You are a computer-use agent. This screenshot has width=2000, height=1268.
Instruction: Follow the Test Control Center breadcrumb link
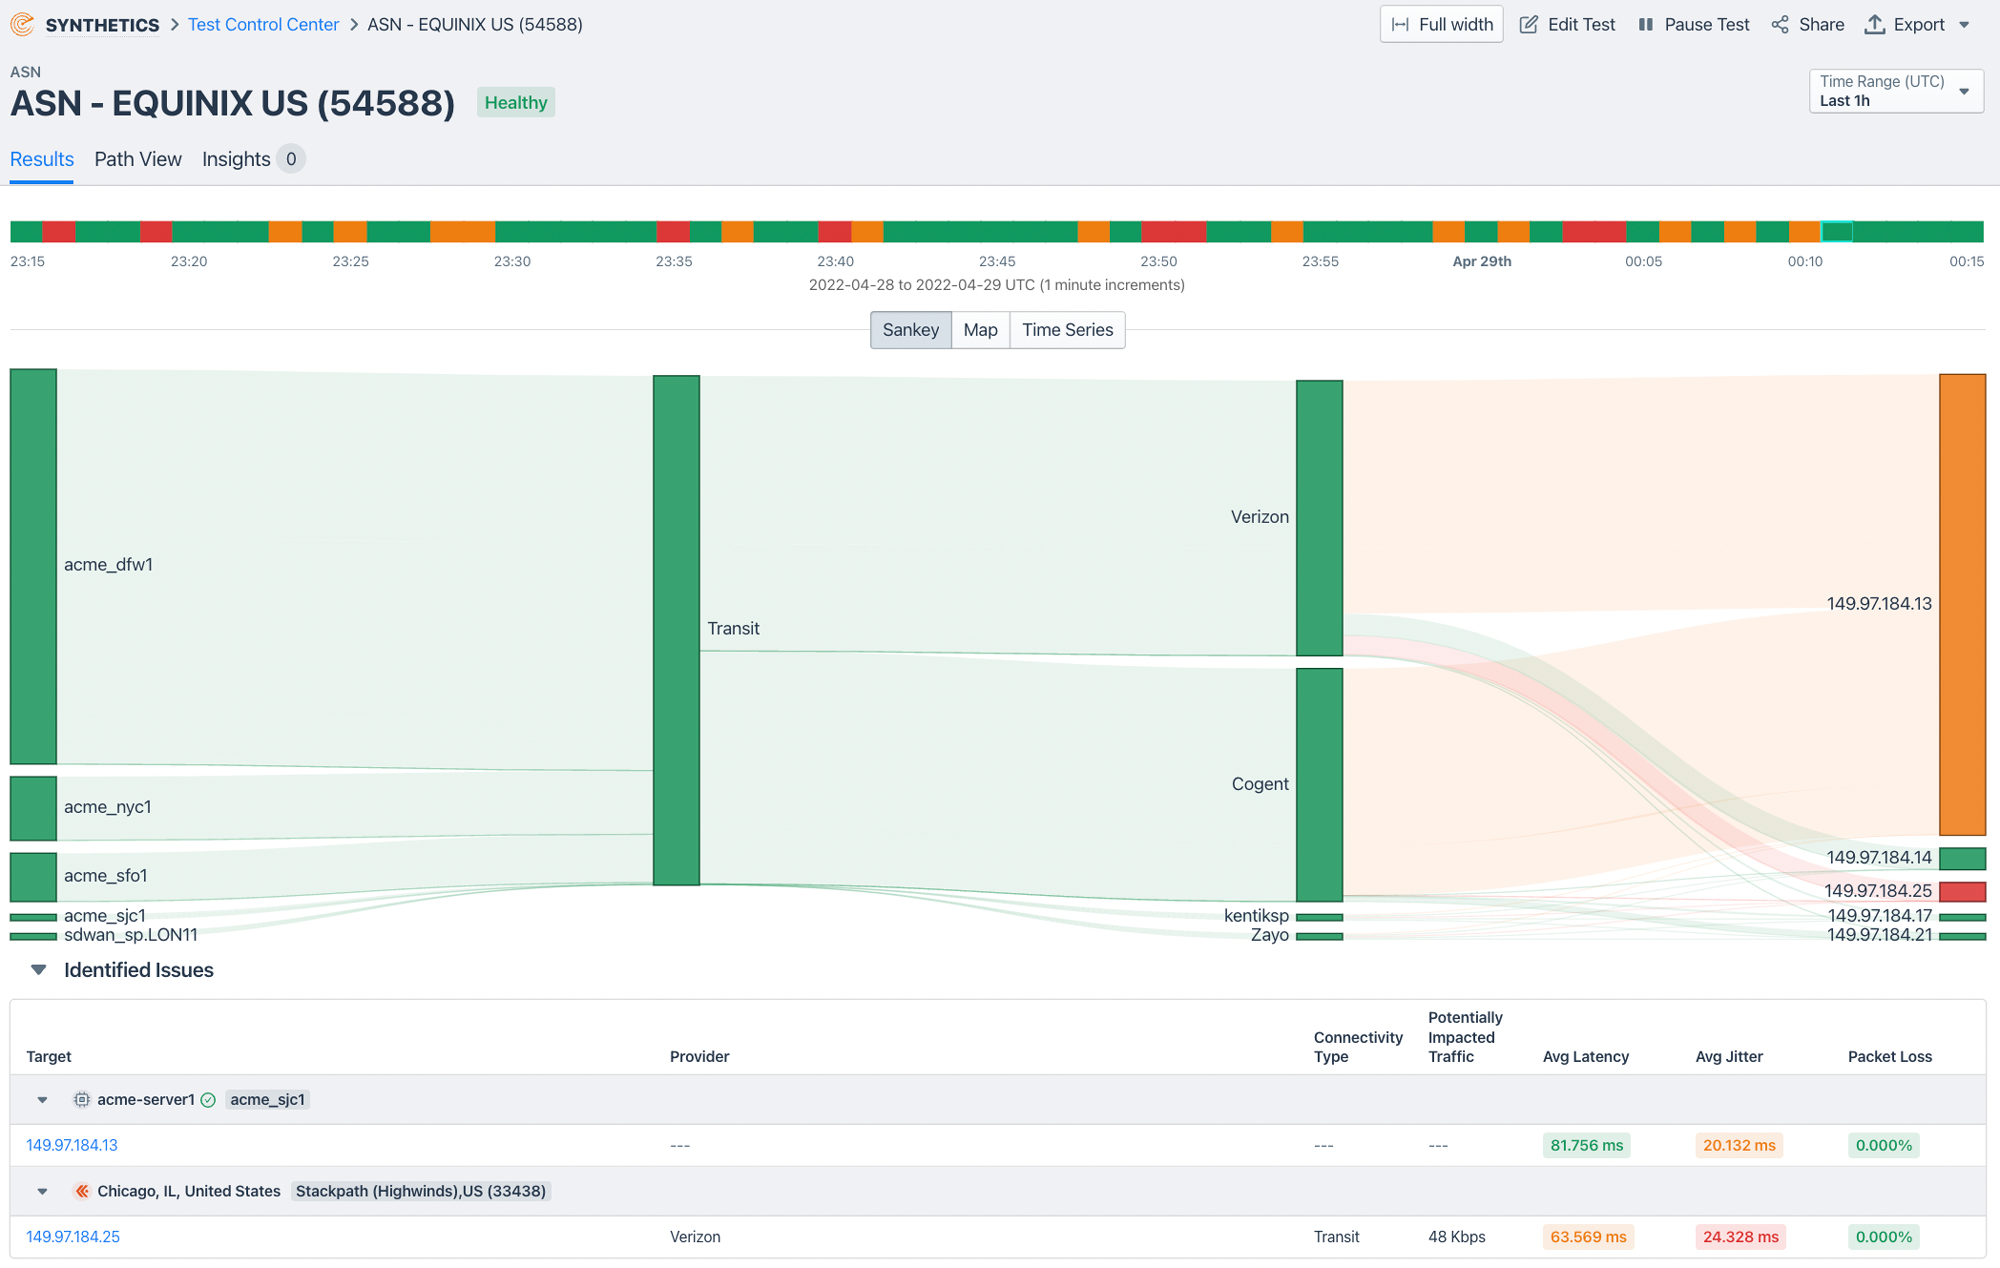point(263,24)
